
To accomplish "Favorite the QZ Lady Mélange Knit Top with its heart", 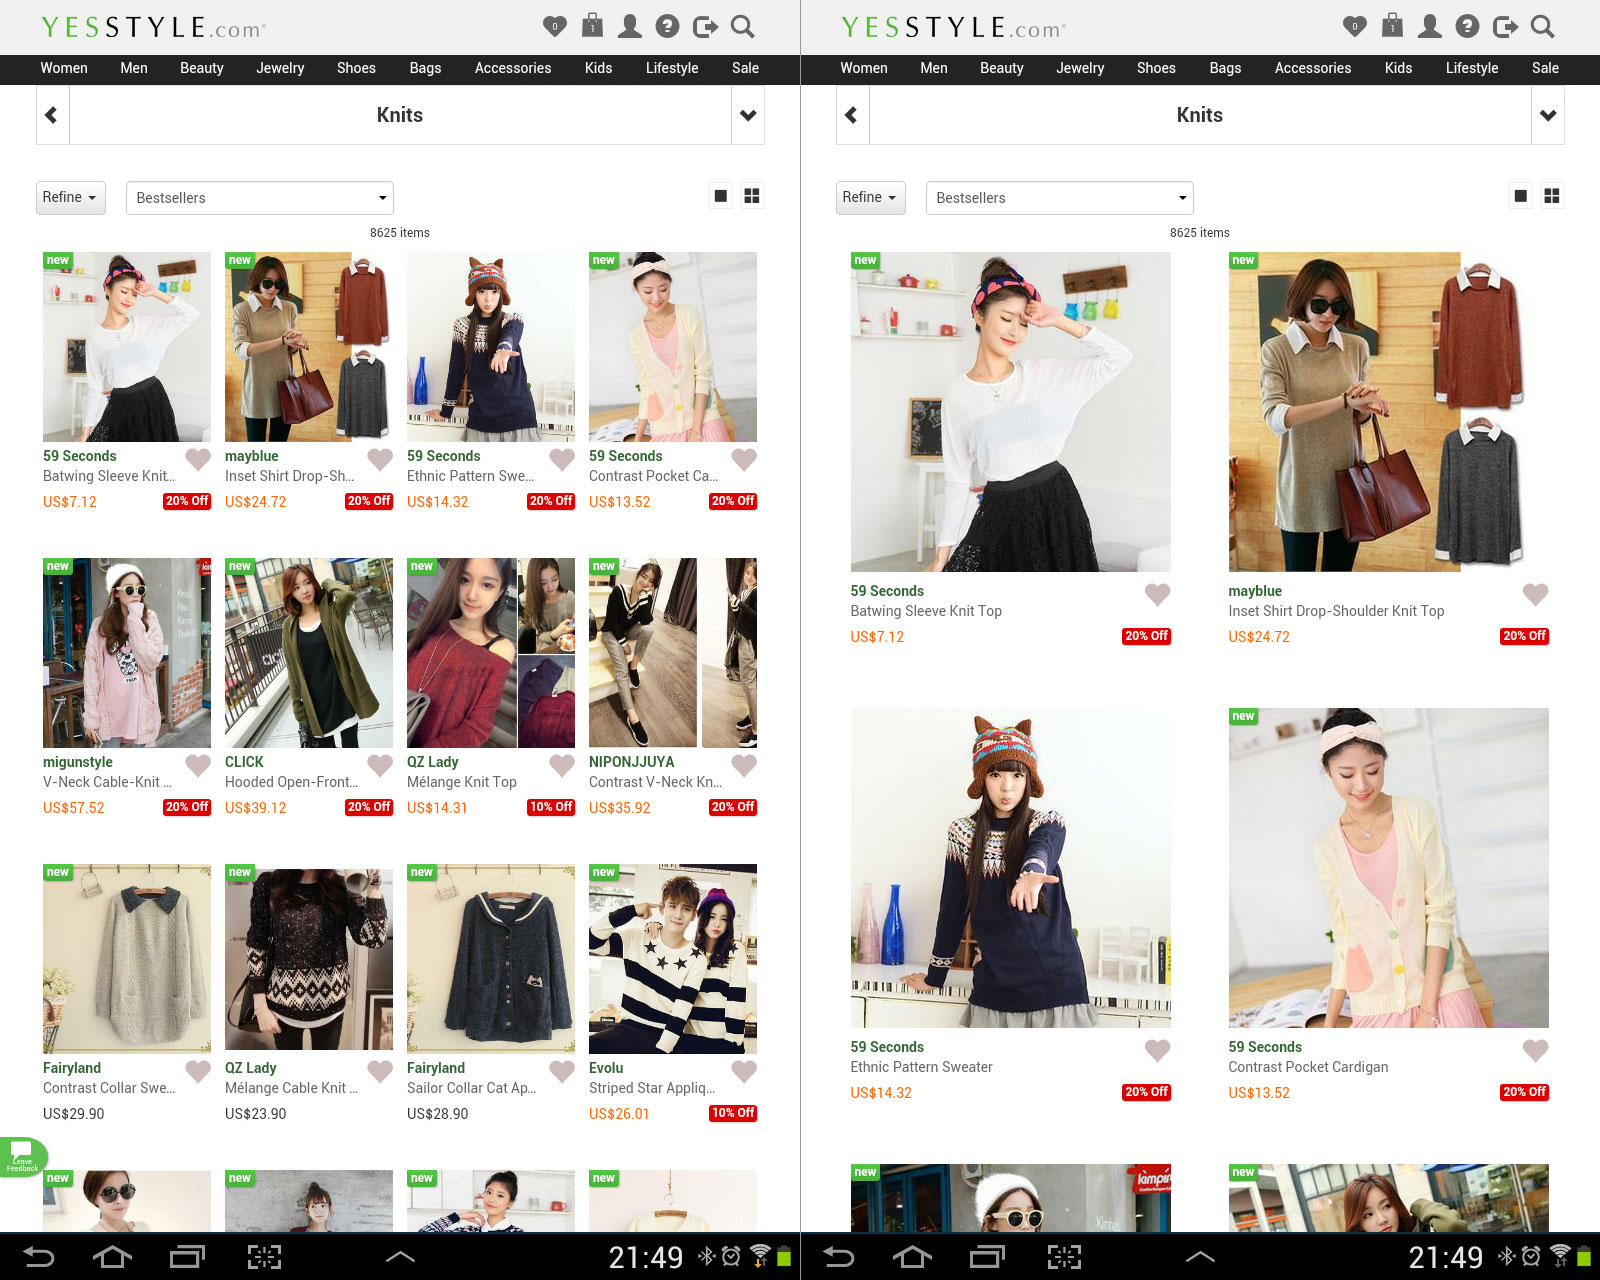I will [562, 766].
